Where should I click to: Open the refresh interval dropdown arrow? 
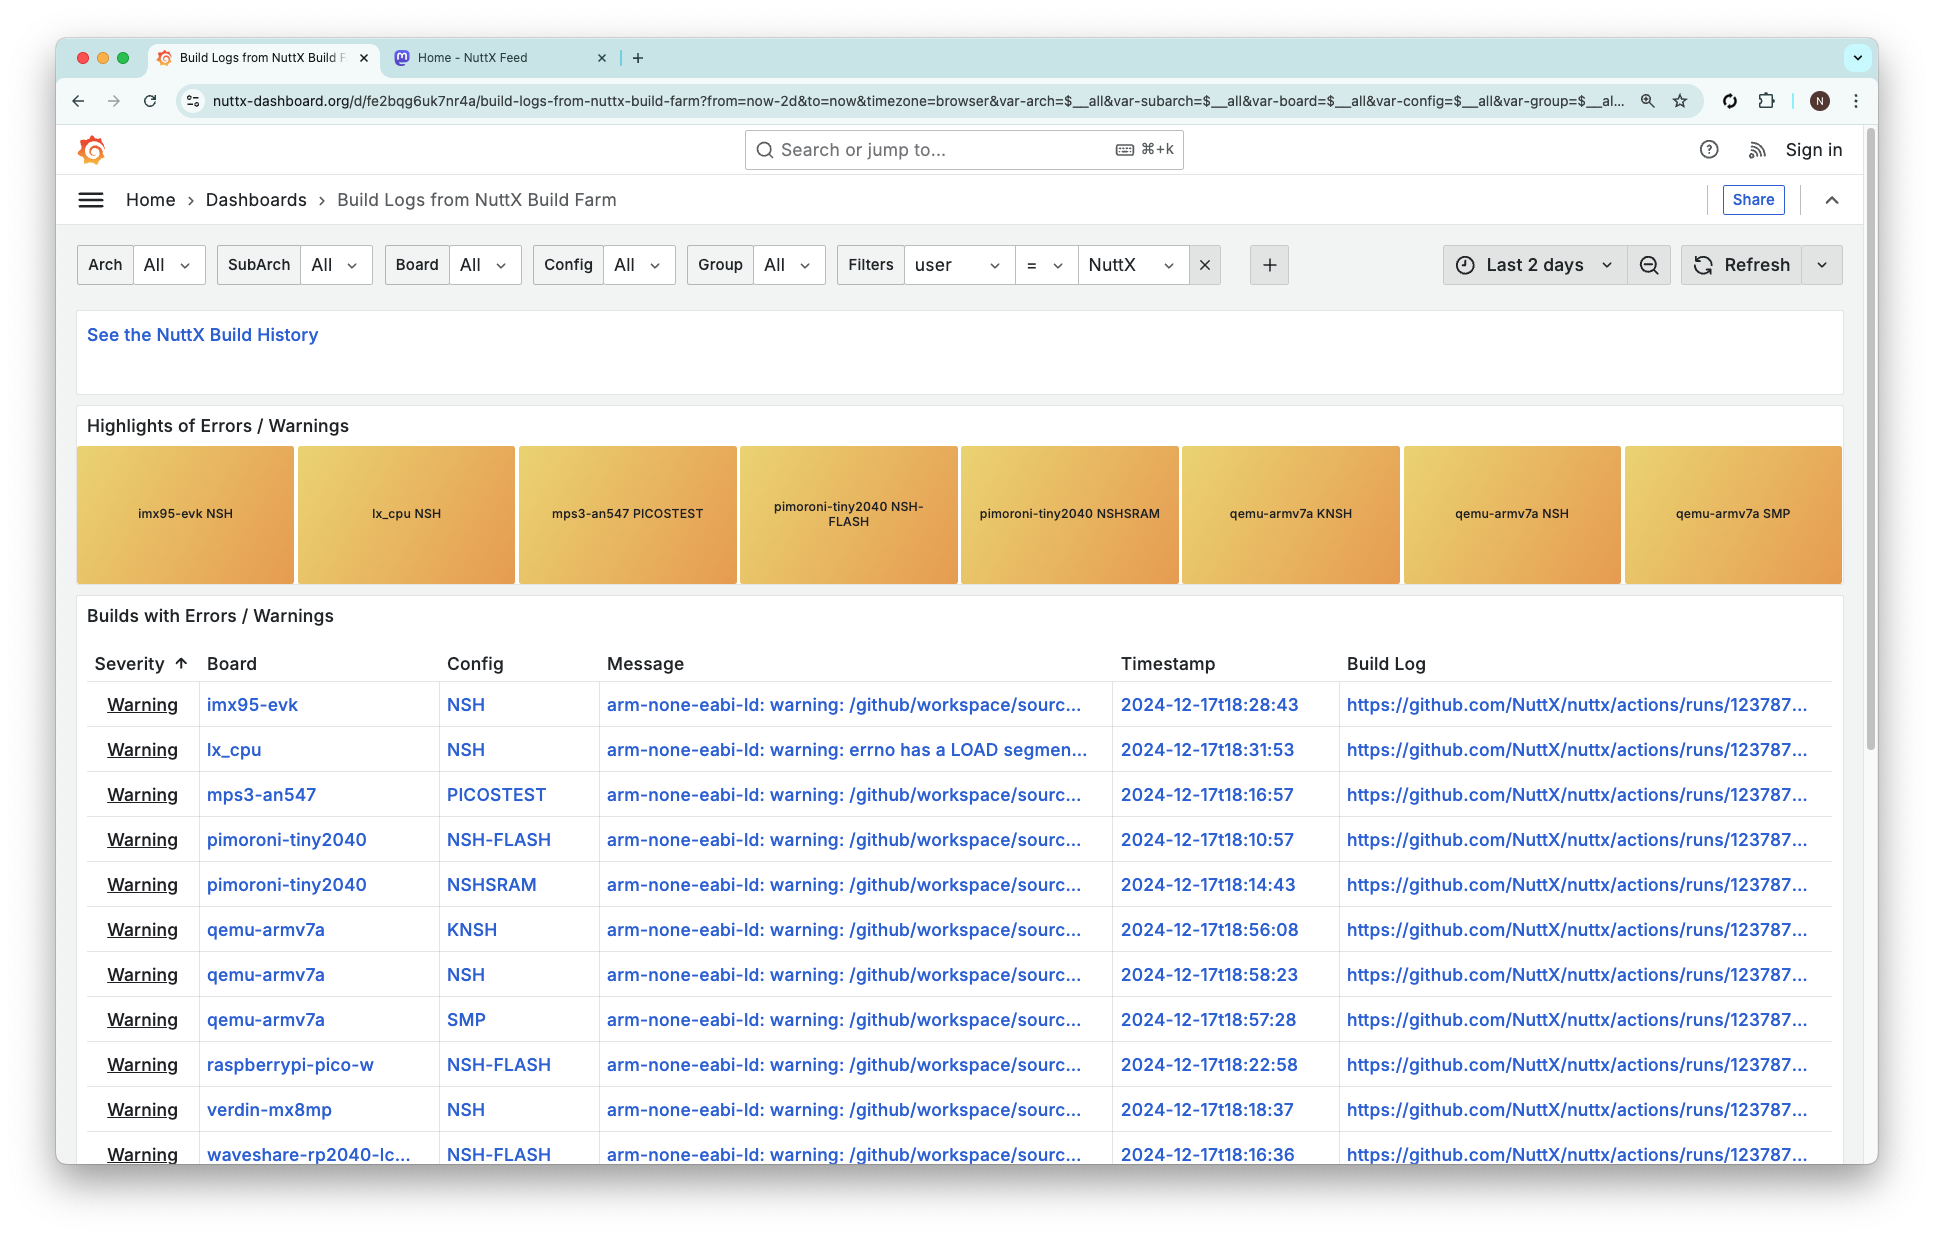pyautogui.click(x=1822, y=265)
